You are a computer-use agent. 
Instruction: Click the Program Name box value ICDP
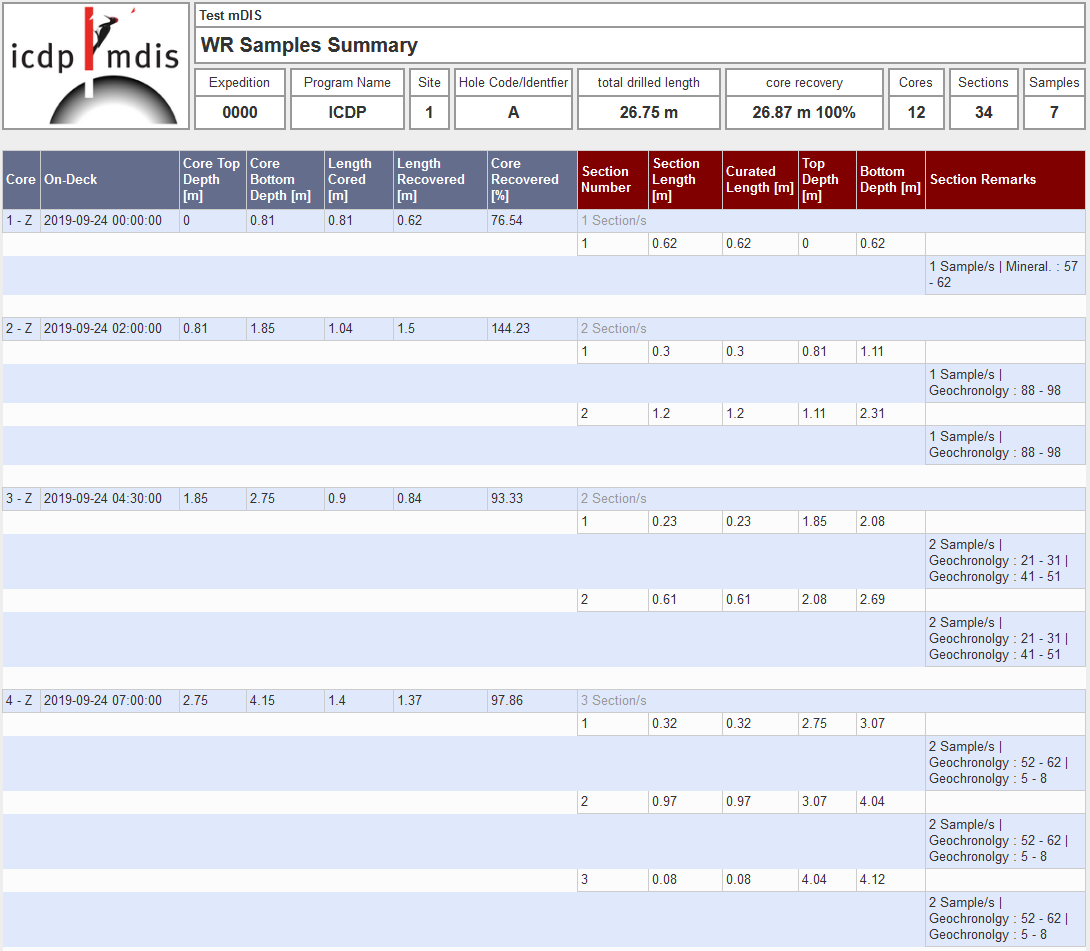(x=347, y=112)
